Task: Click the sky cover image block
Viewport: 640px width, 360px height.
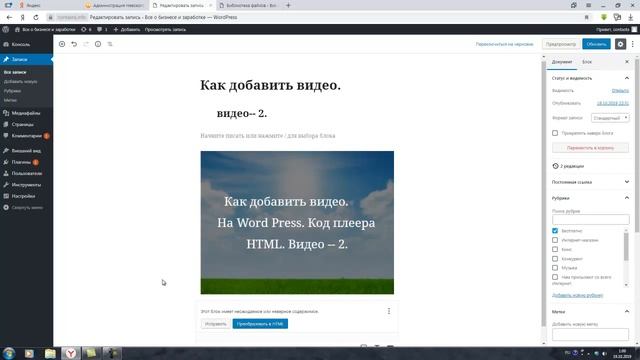Action: point(297,222)
